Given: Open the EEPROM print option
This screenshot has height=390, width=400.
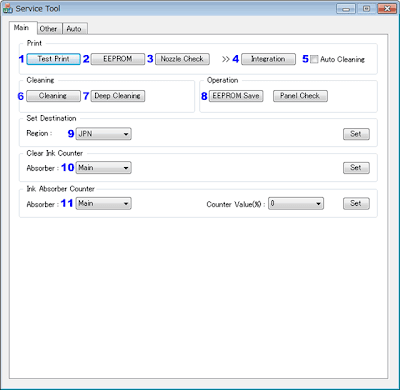Looking at the screenshot, I should [118, 59].
